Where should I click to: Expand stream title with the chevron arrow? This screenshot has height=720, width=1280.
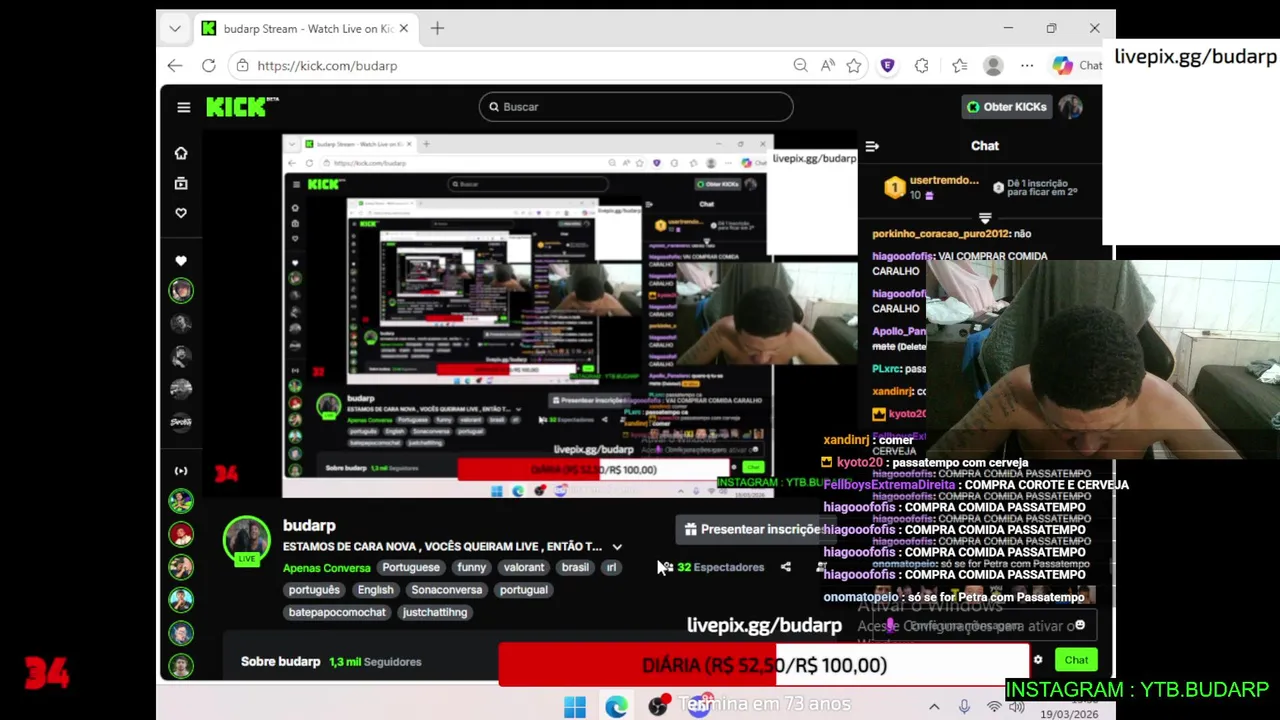pyautogui.click(x=617, y=547)
